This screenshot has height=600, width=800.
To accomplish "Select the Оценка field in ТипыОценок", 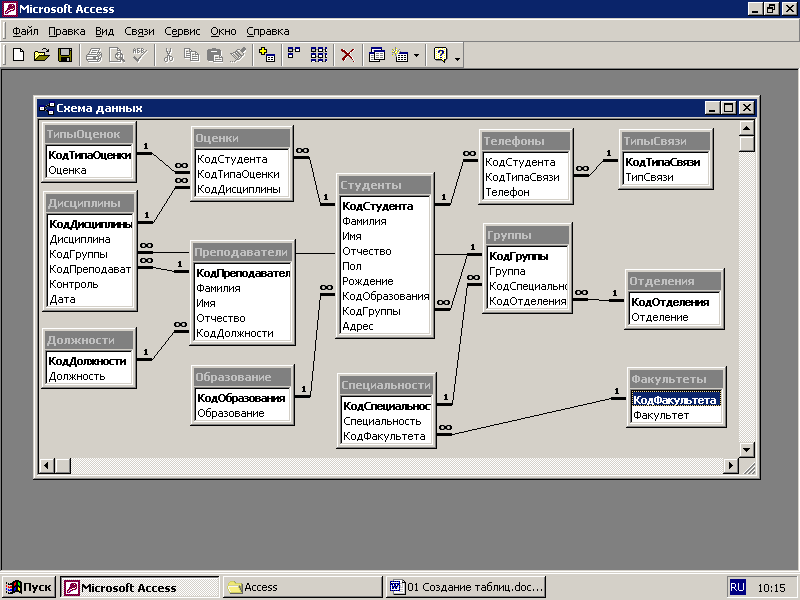I will (89, 170).
